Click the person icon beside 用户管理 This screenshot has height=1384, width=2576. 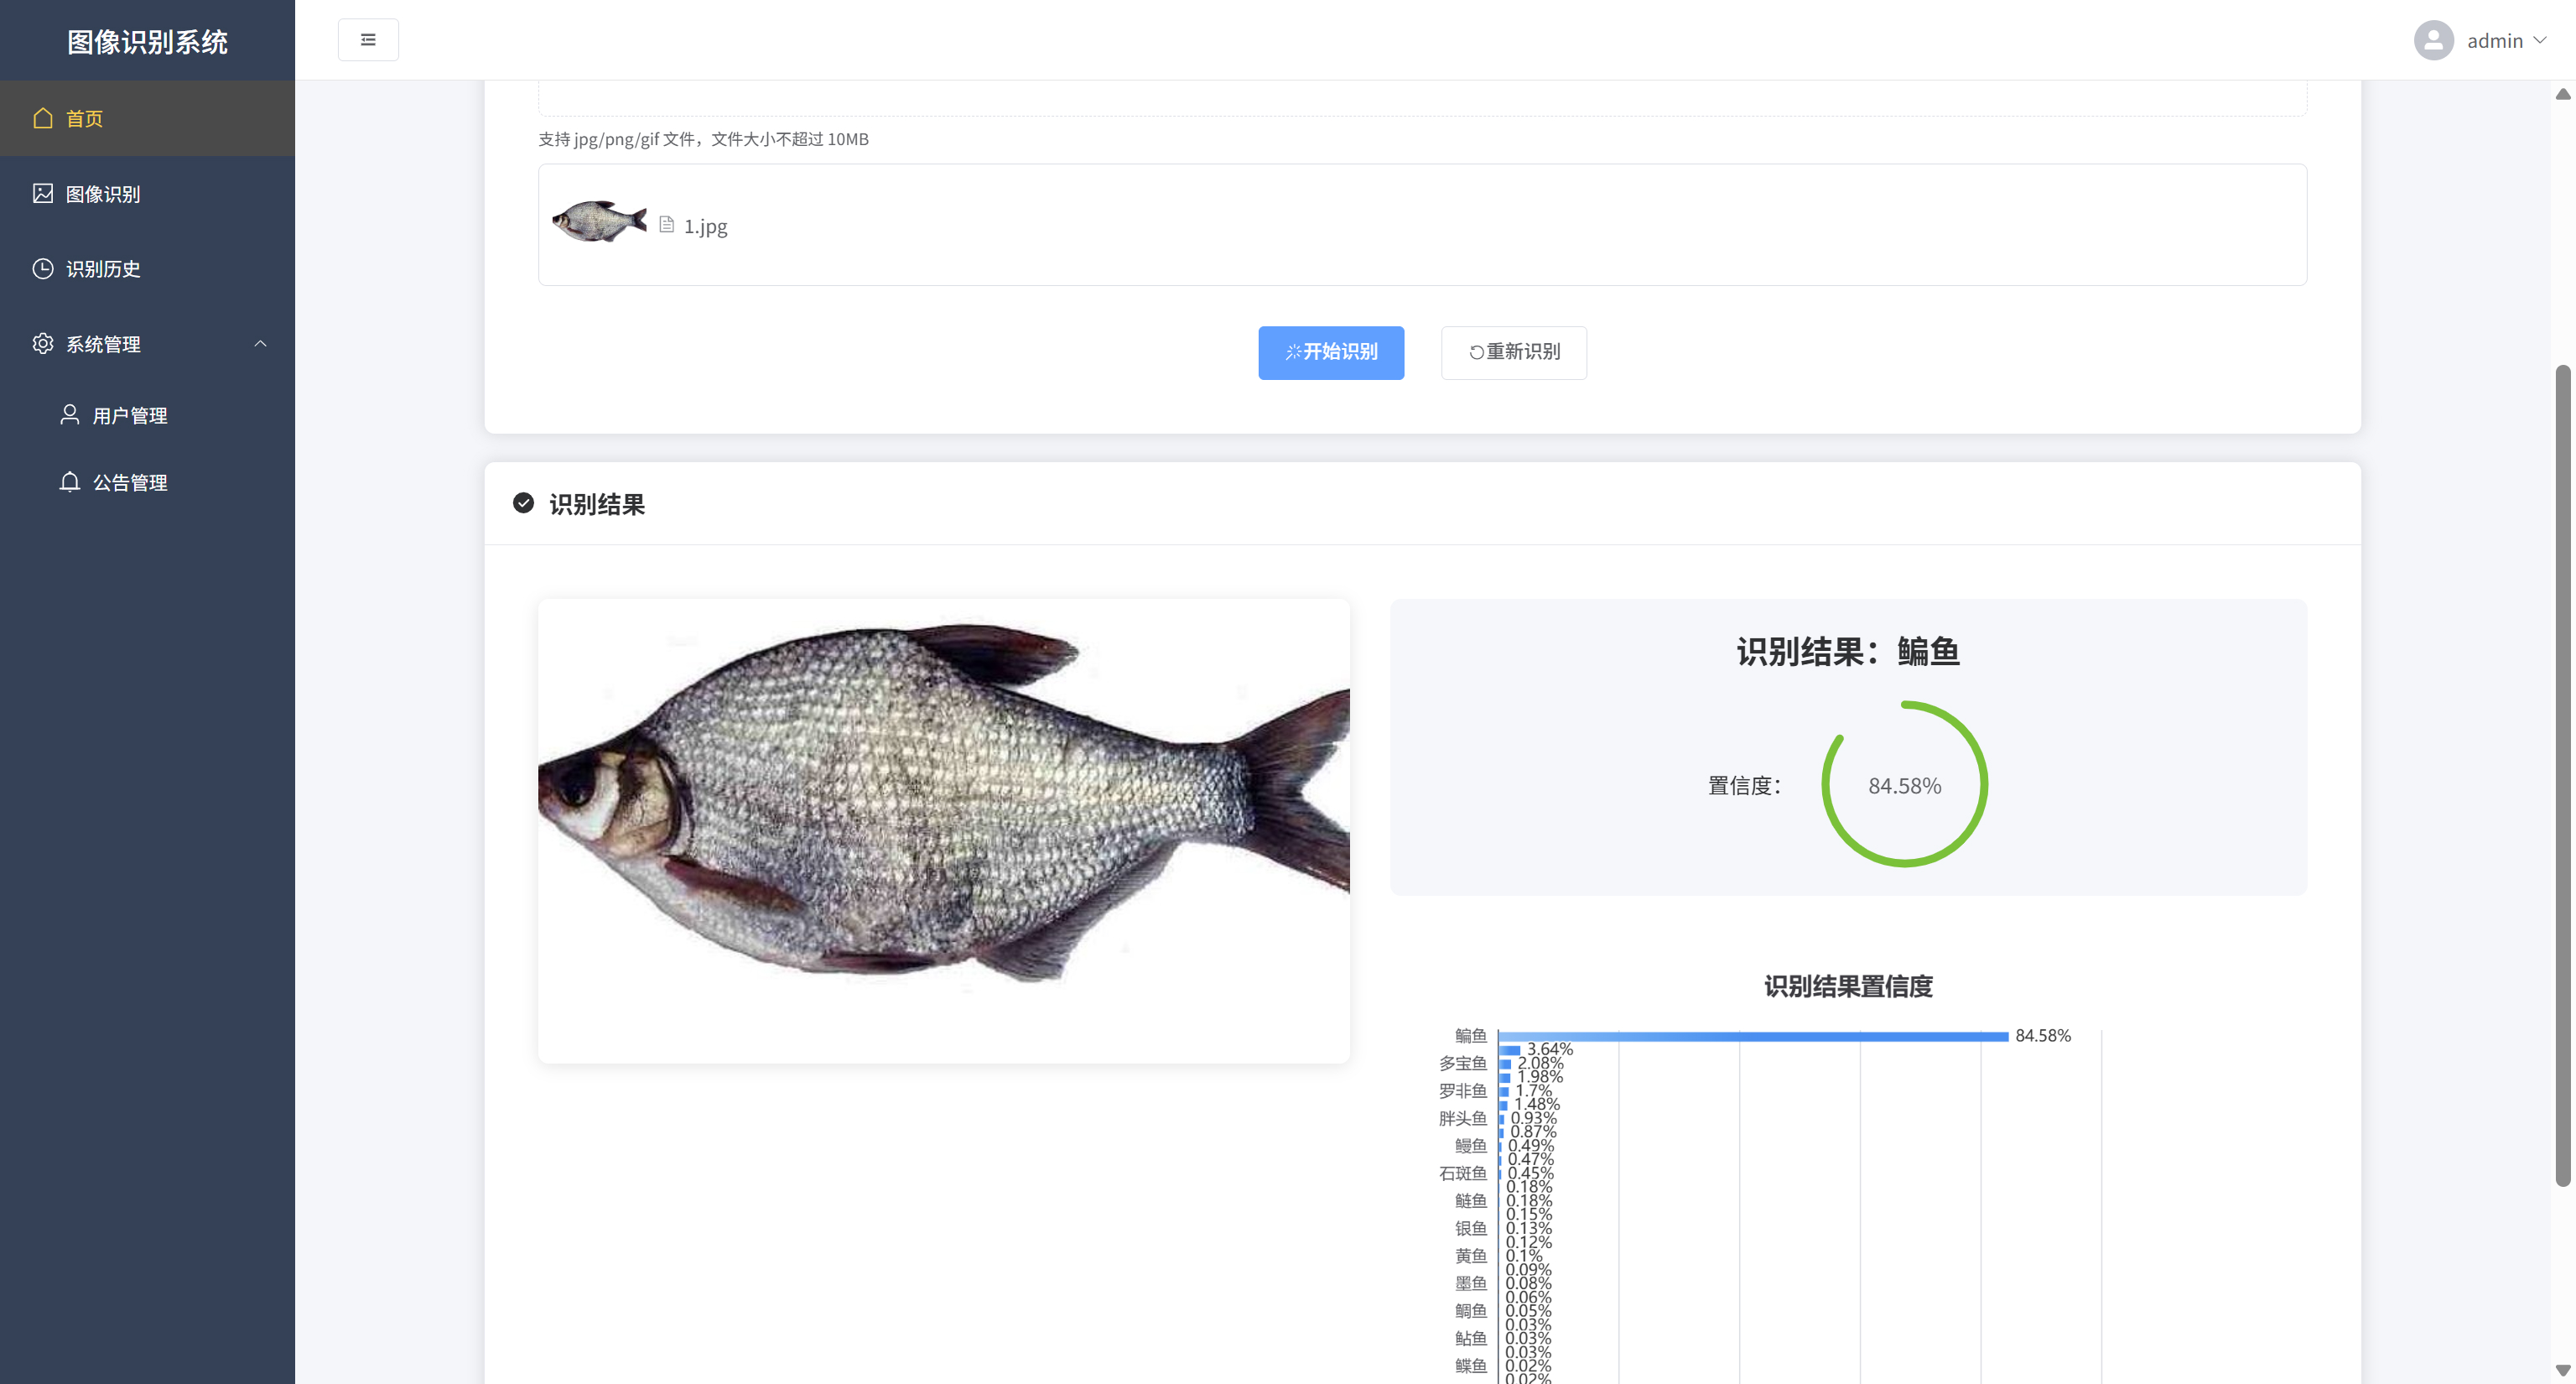(70, 414)
